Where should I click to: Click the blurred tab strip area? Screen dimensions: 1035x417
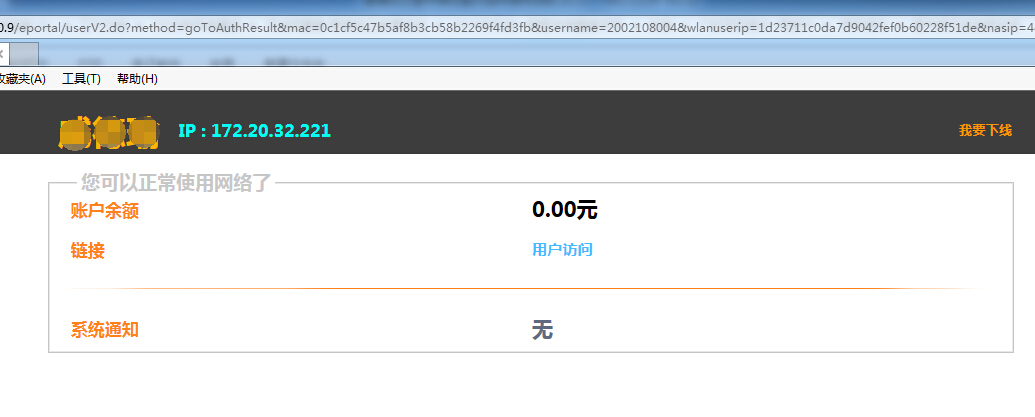500,55
